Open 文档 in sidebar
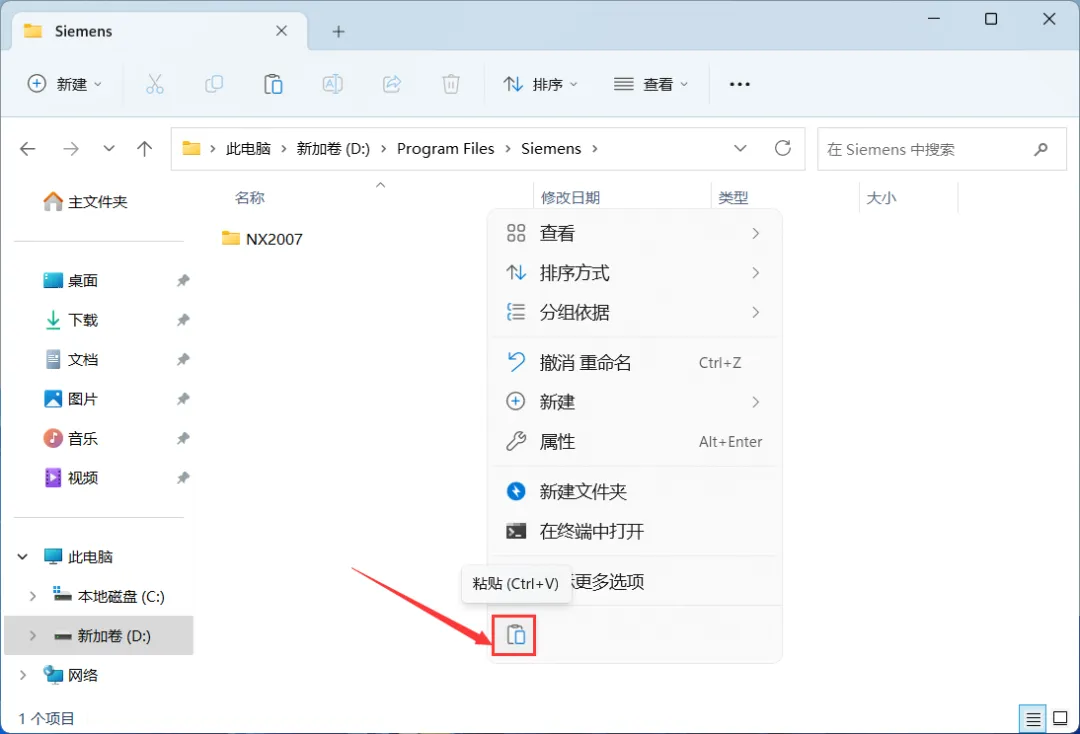Screen dimensions: 1080x734 click(x=71, y=359)
